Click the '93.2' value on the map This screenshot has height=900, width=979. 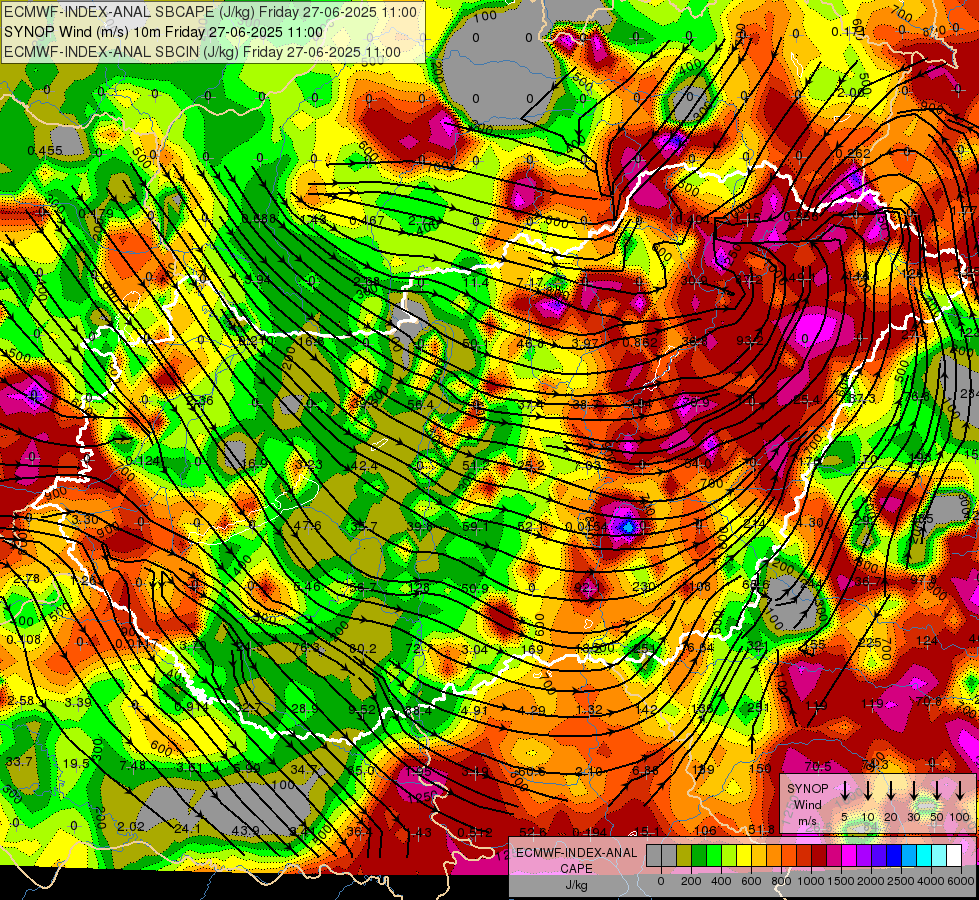click(x=750, y=340)
